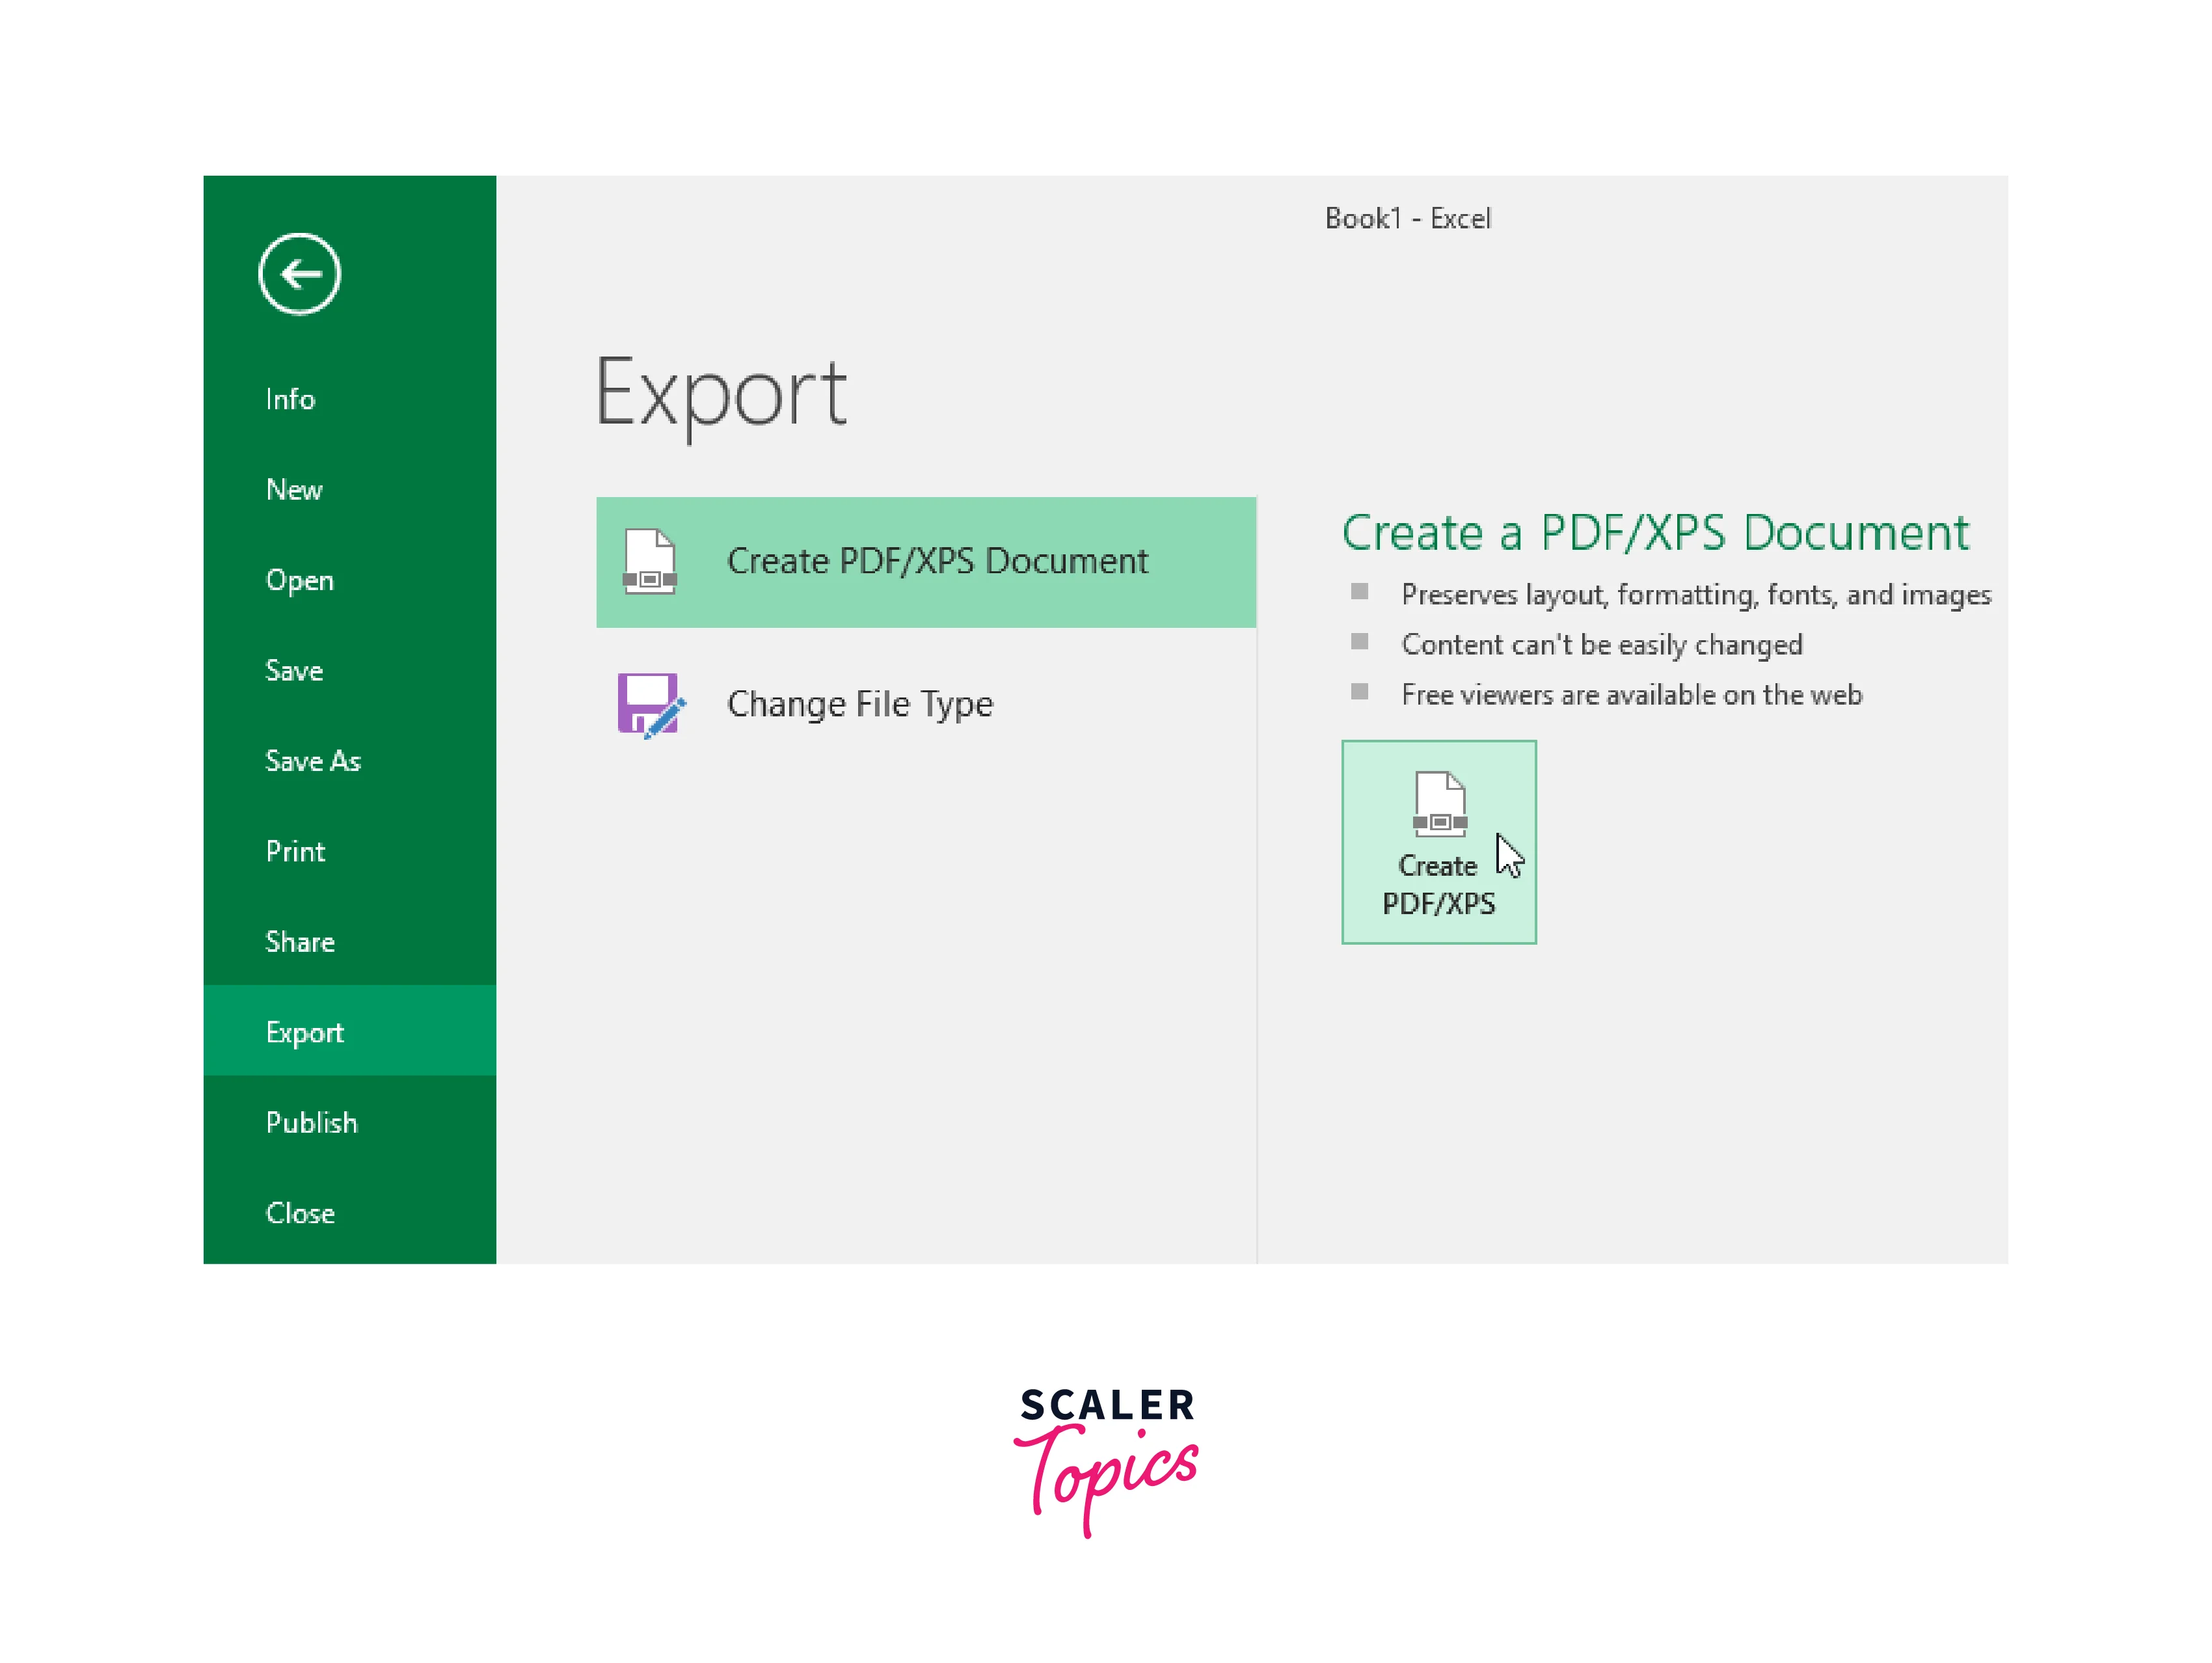Click the document icon next to Create PDF/XPS Document
Viewport: 2212px width, 1663px height.
click(651, 562)
